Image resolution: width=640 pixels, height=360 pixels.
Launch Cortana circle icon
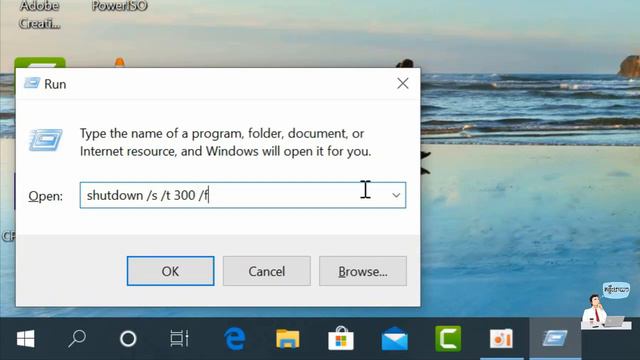128,339
